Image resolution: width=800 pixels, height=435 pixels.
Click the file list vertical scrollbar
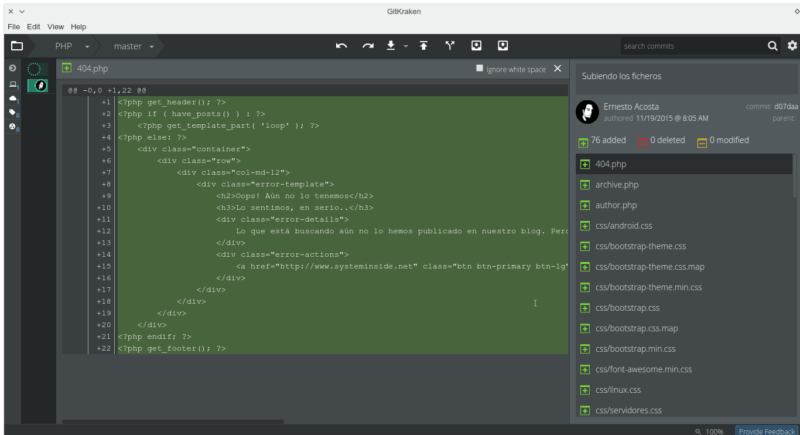pyautogui.click(x=794, y=176)
